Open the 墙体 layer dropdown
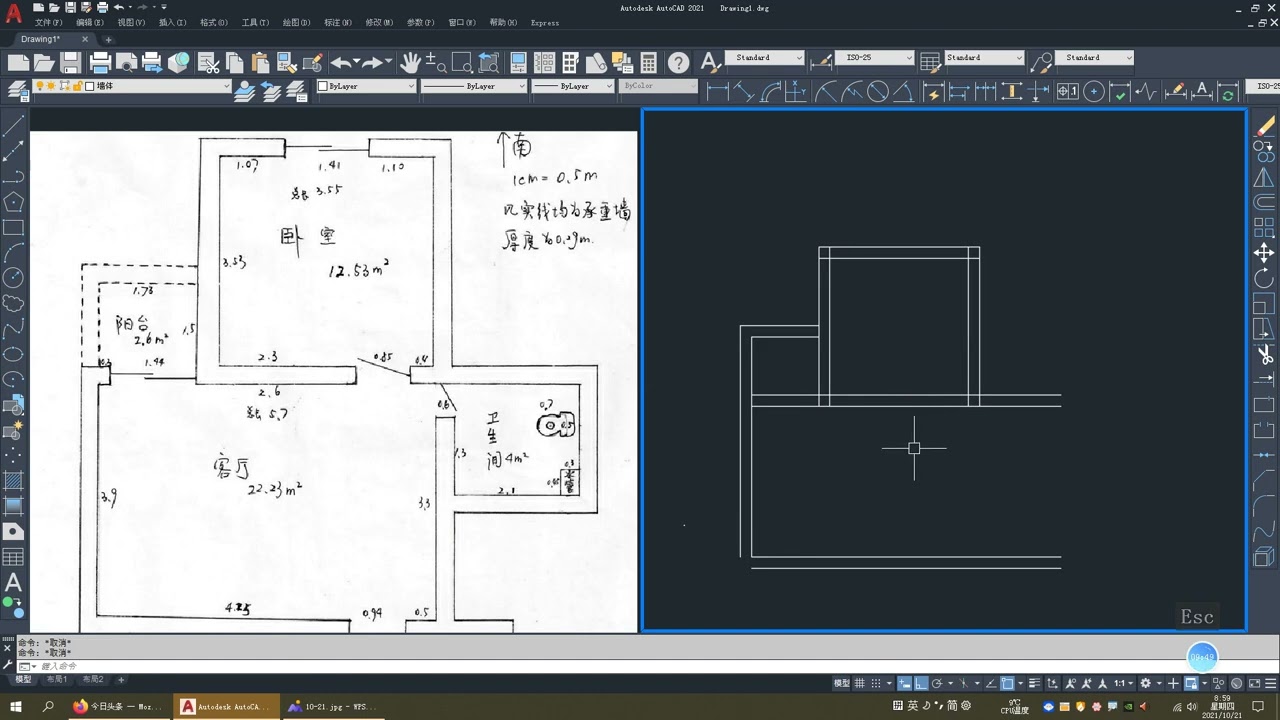1280x720 pixels. click(227, 86)
